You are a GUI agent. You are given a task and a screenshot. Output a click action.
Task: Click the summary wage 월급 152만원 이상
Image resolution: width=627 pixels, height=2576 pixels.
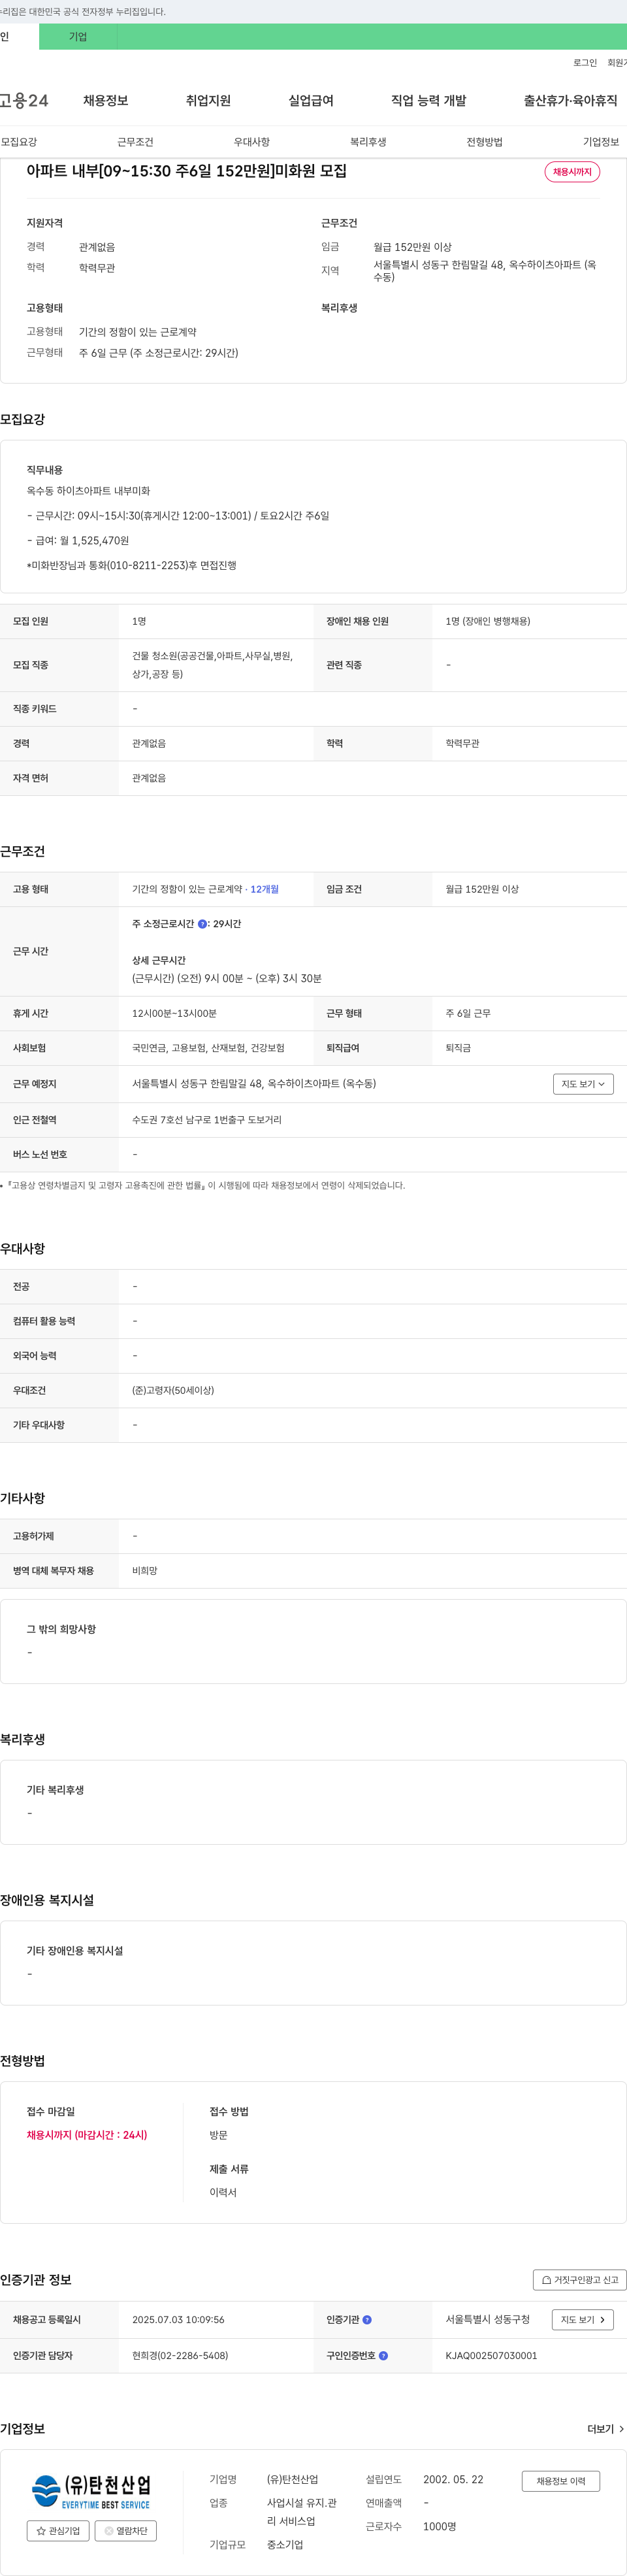[x=413, y=247]
